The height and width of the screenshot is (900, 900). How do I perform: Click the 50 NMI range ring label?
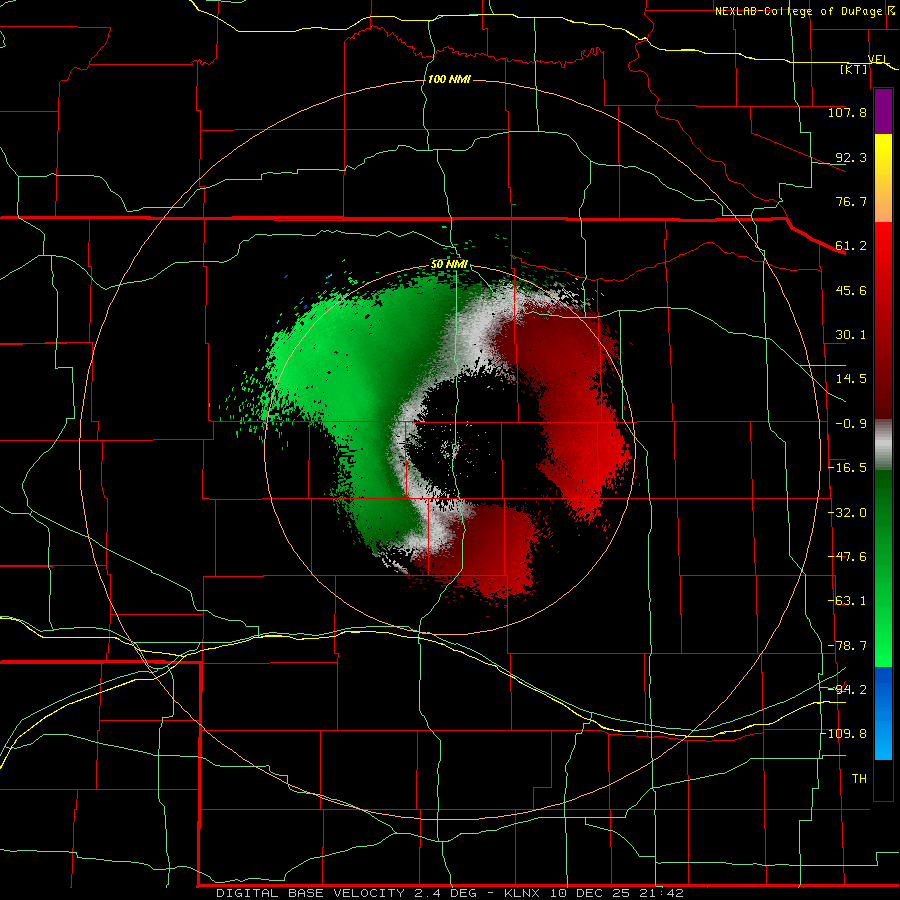pos(449,264)
